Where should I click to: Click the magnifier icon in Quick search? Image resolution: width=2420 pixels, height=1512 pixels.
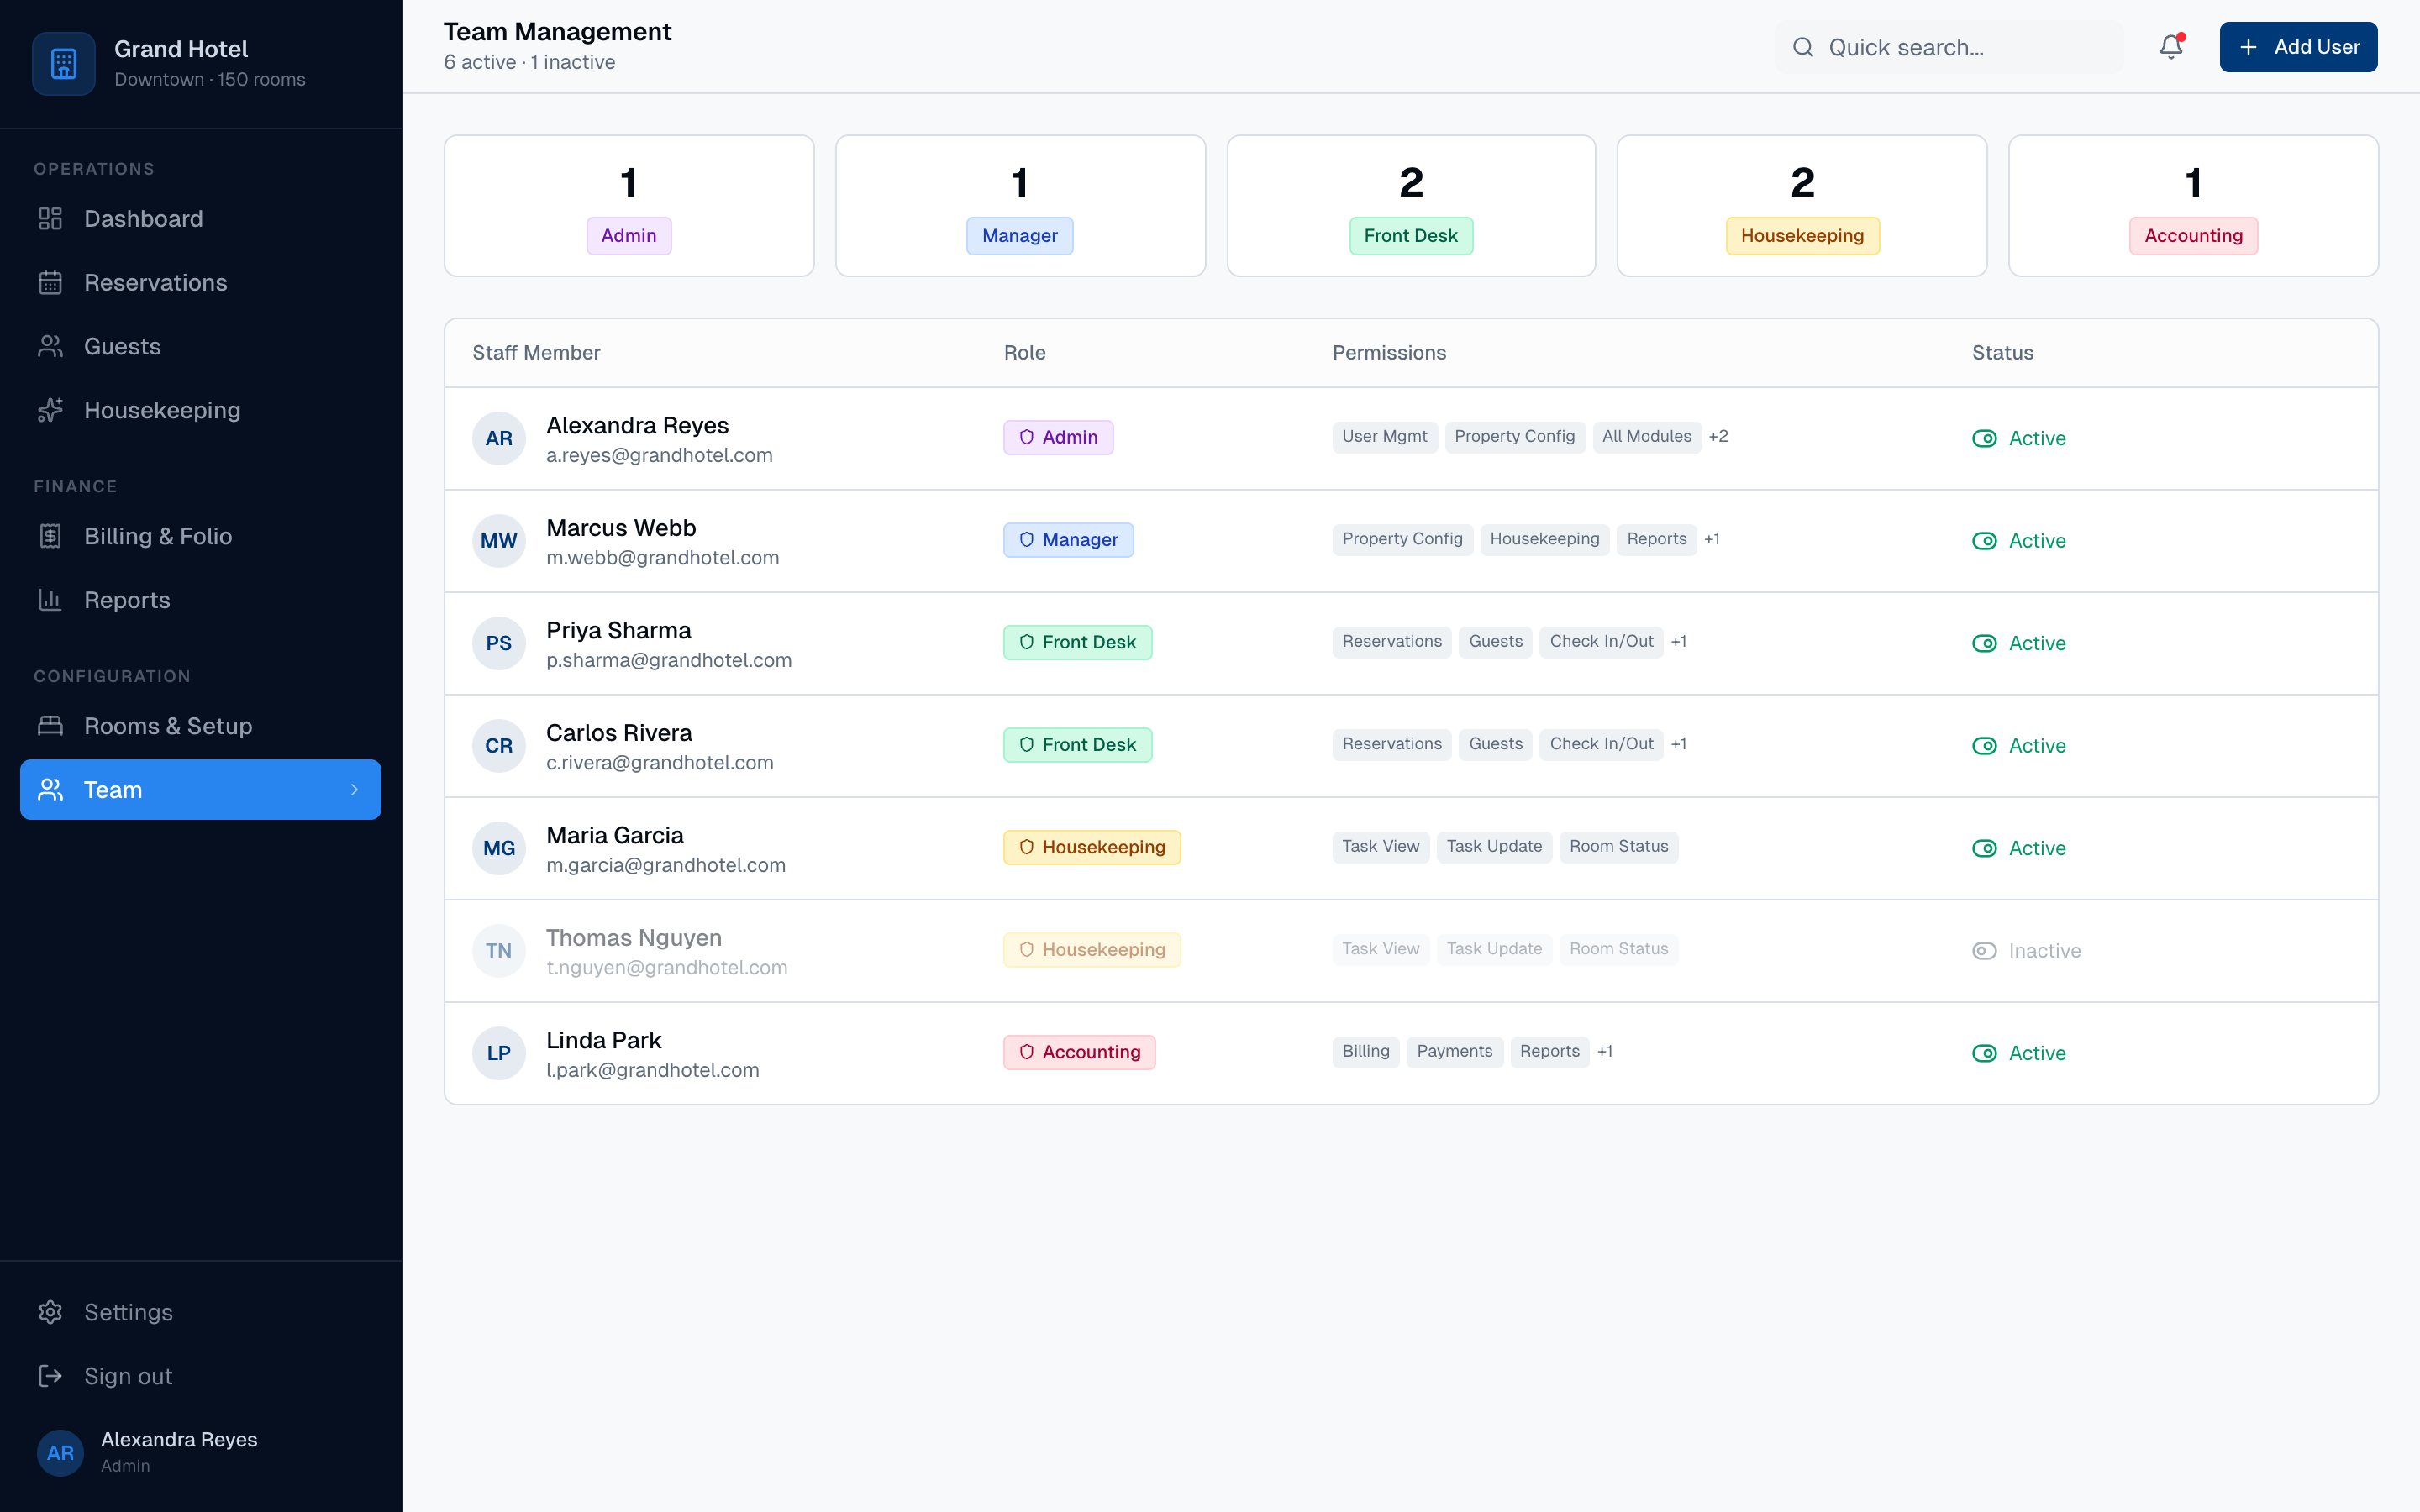tap(1802, 47)
